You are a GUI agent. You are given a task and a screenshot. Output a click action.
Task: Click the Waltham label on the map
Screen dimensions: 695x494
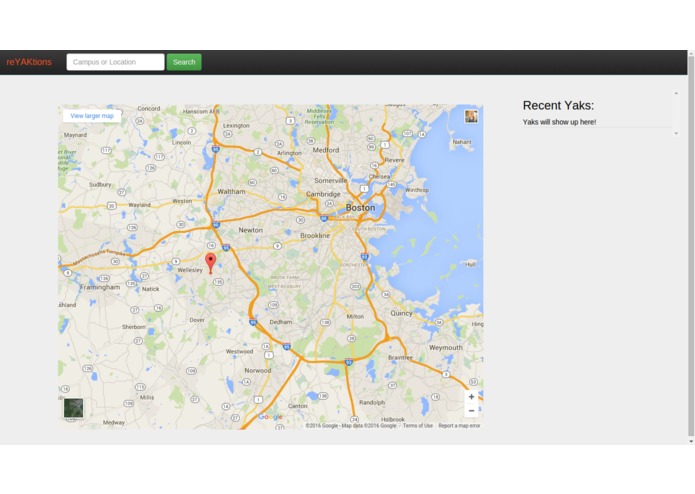pyautogui.click(x=231, y=191)
